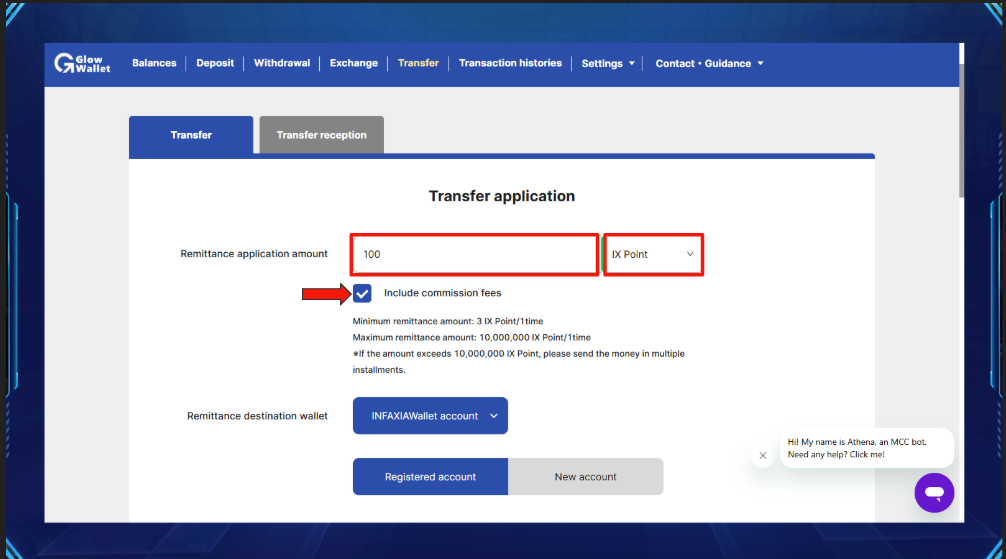Click the Remittance destination wallet label
Image resolution: width=1006 pixels, height=559 pixels.
(x=257, y=416)
